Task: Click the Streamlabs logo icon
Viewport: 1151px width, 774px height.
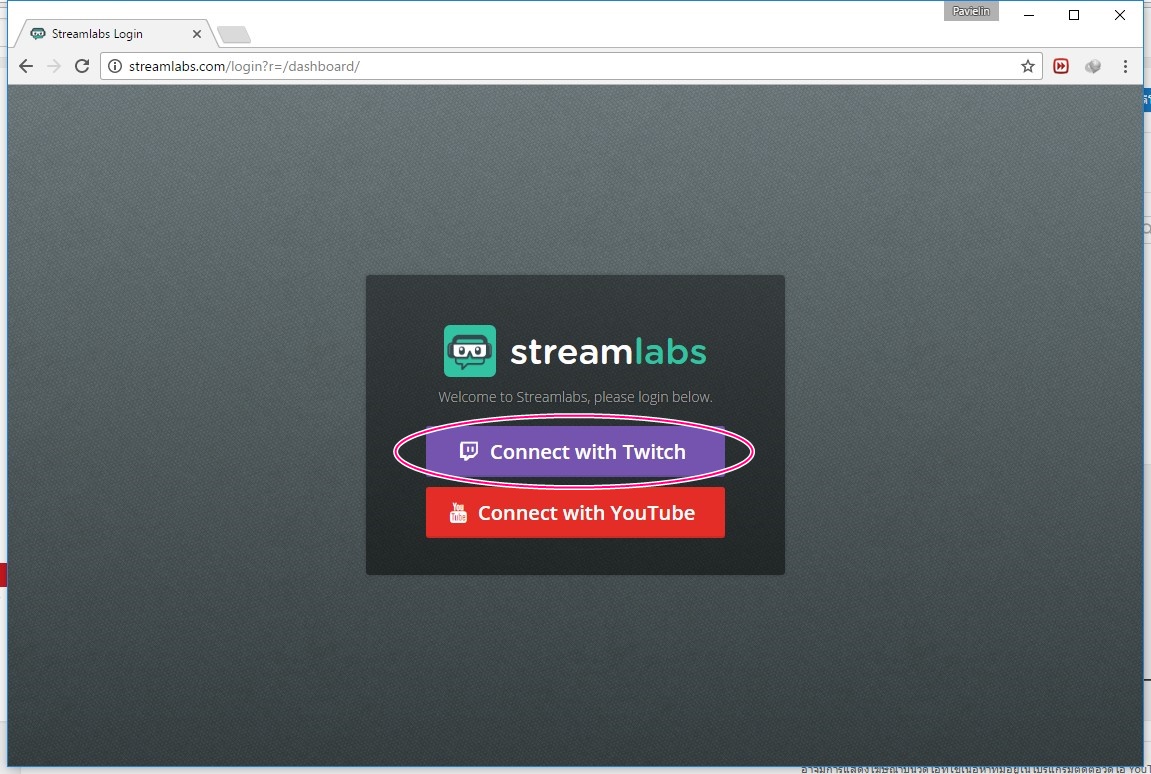Action: 470,351
